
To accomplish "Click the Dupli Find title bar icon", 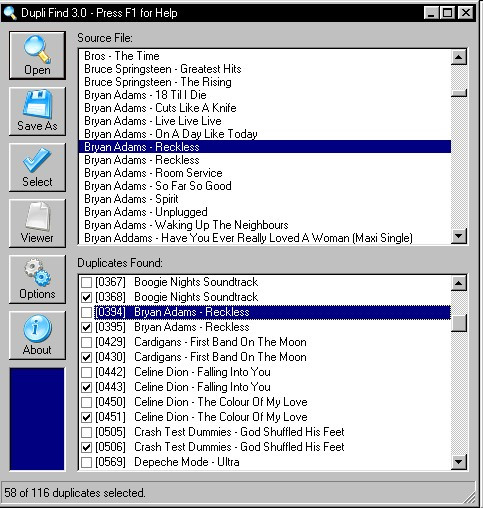I will pos(10,13).
